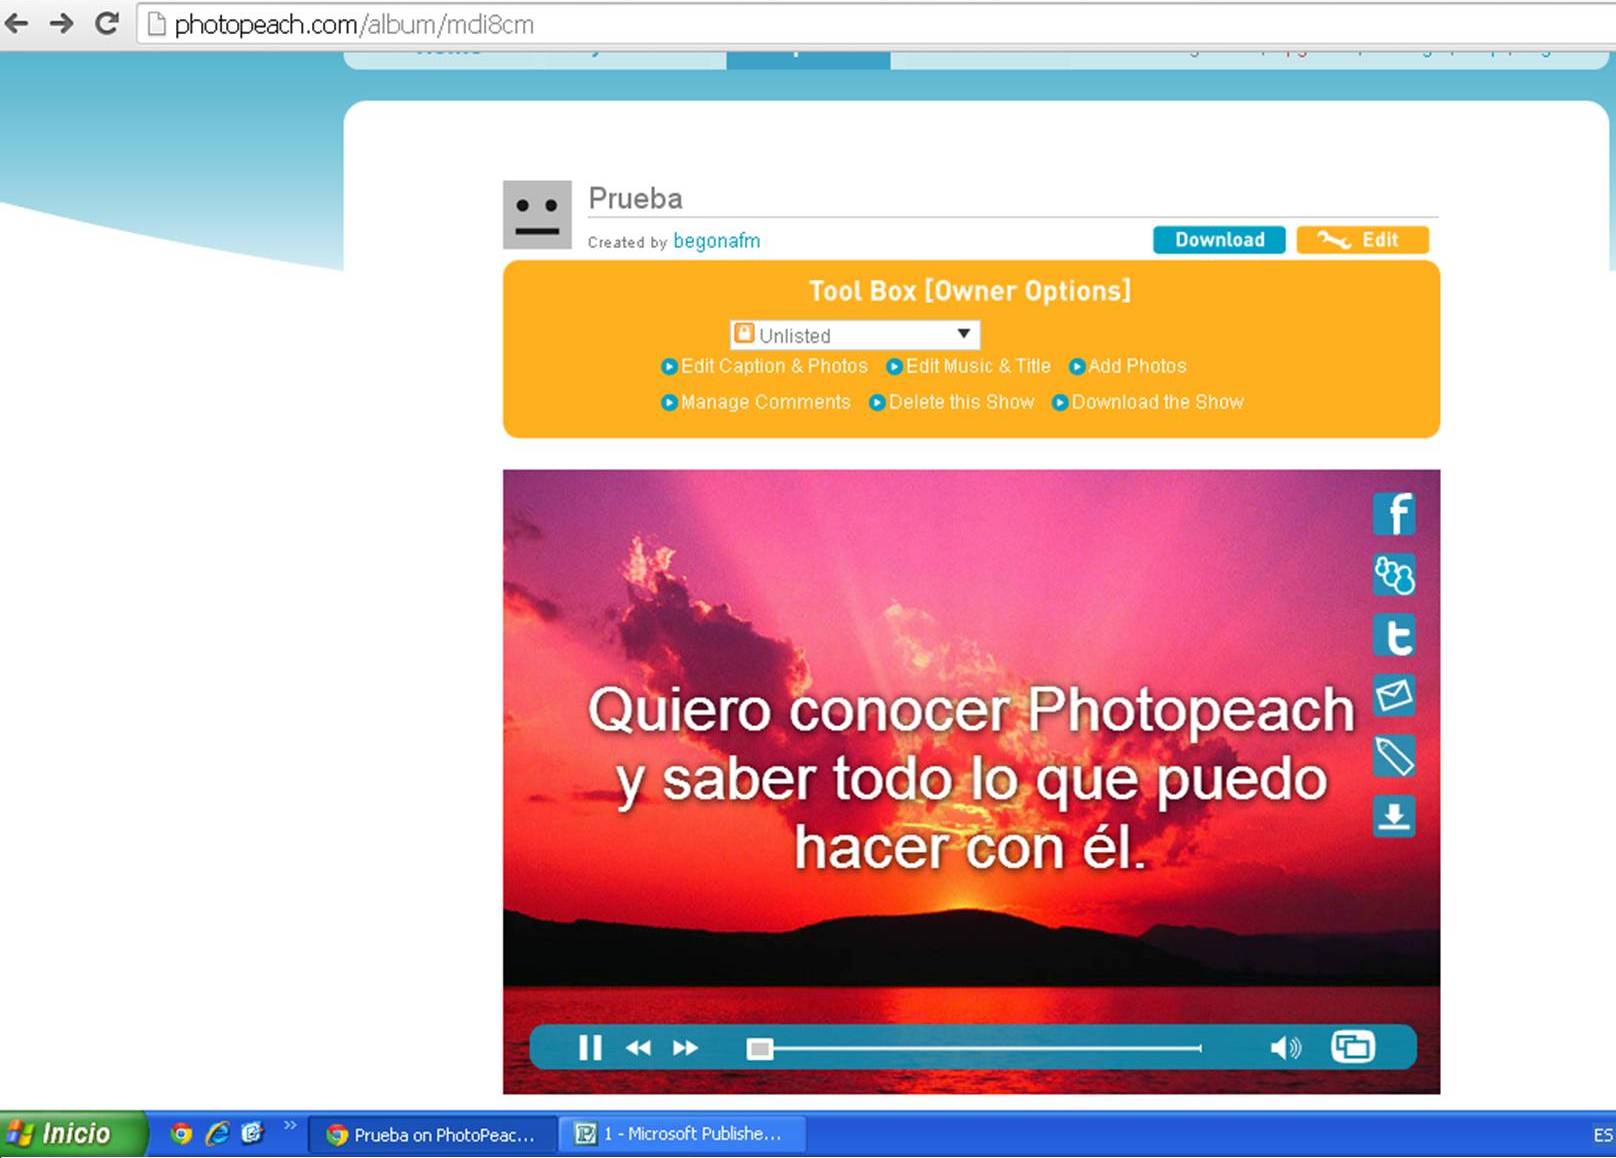Share slideshow via Twitter icon
The width and height of the screenshot is (1616, 1158).
(x=1394, y=636)
